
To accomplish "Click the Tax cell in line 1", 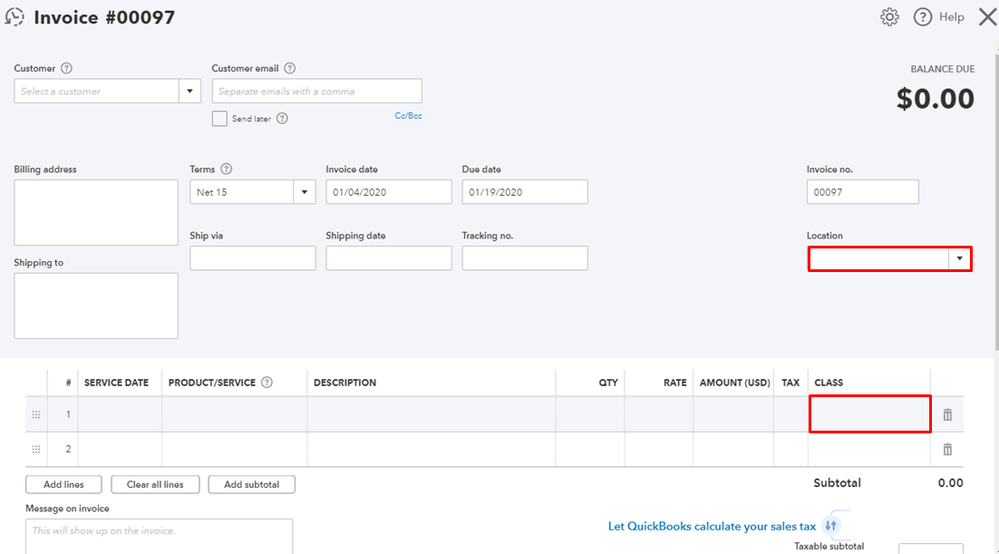I will tap(791, 414).
